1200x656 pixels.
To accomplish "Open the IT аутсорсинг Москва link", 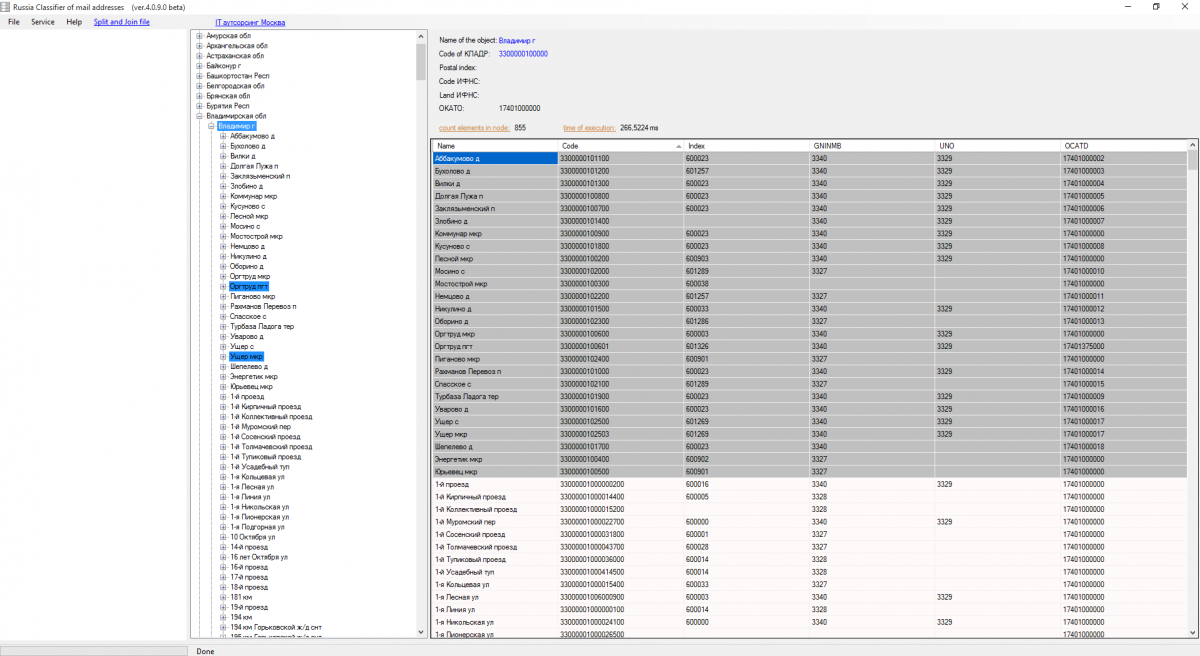I will click(x=249, y=21).
